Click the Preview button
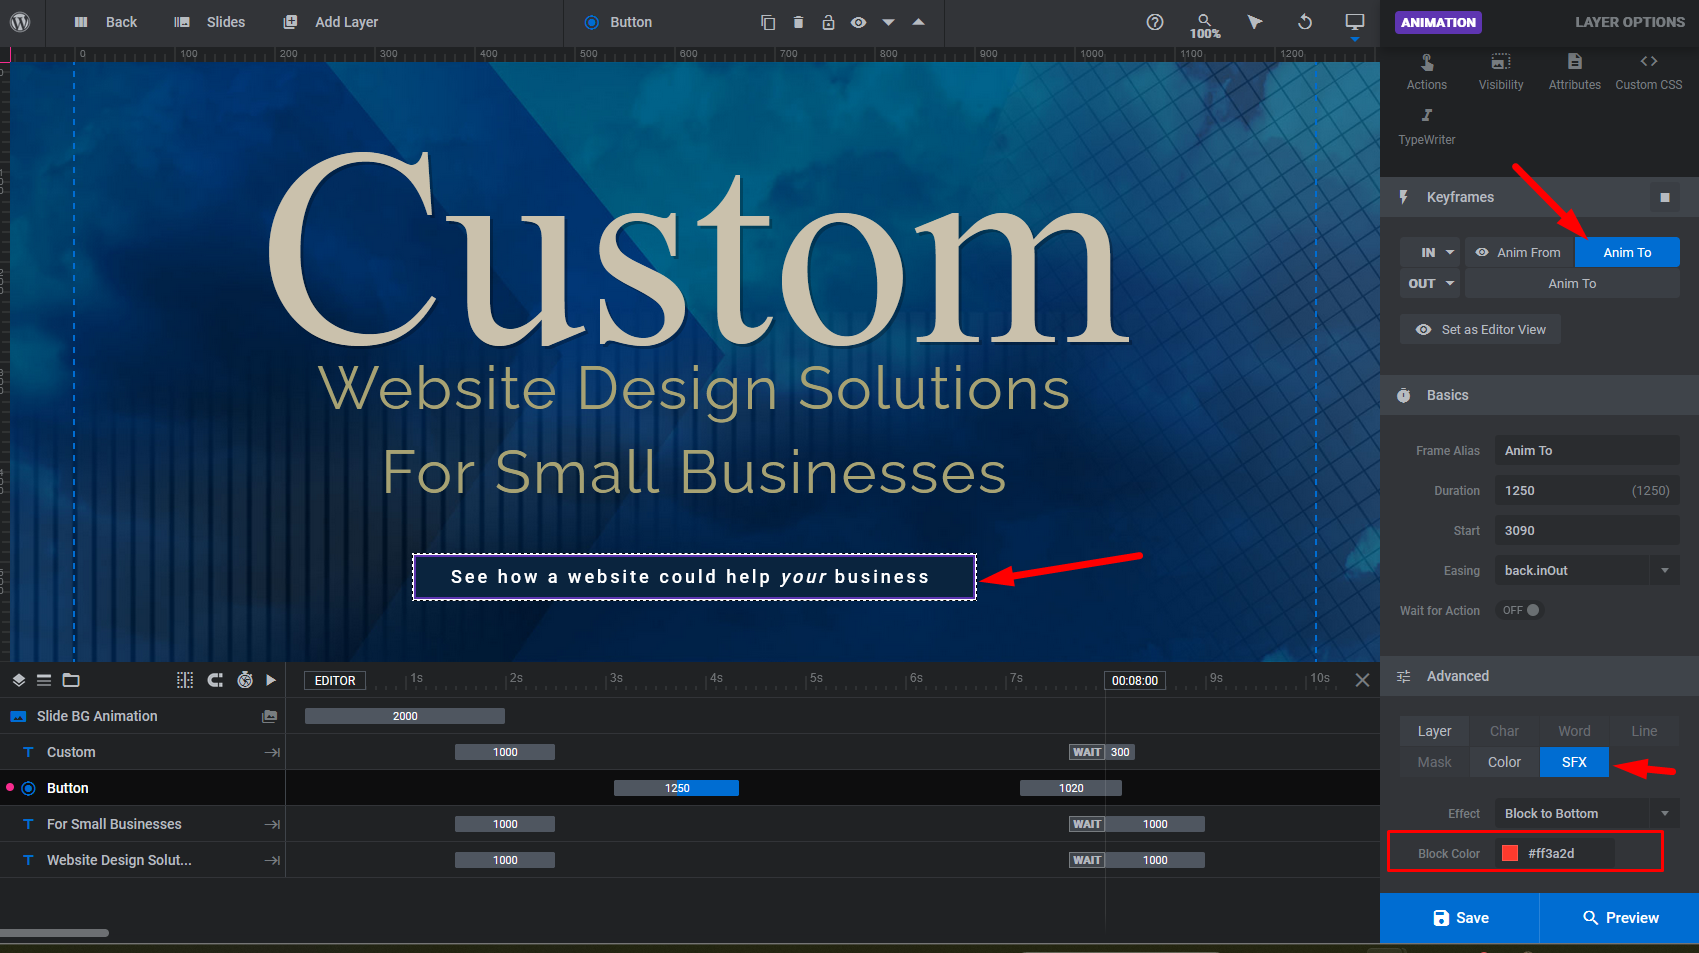Image resolution: width=1699 pixels, height=953 pixels. pyautogui.click(x=1620, y=918)
